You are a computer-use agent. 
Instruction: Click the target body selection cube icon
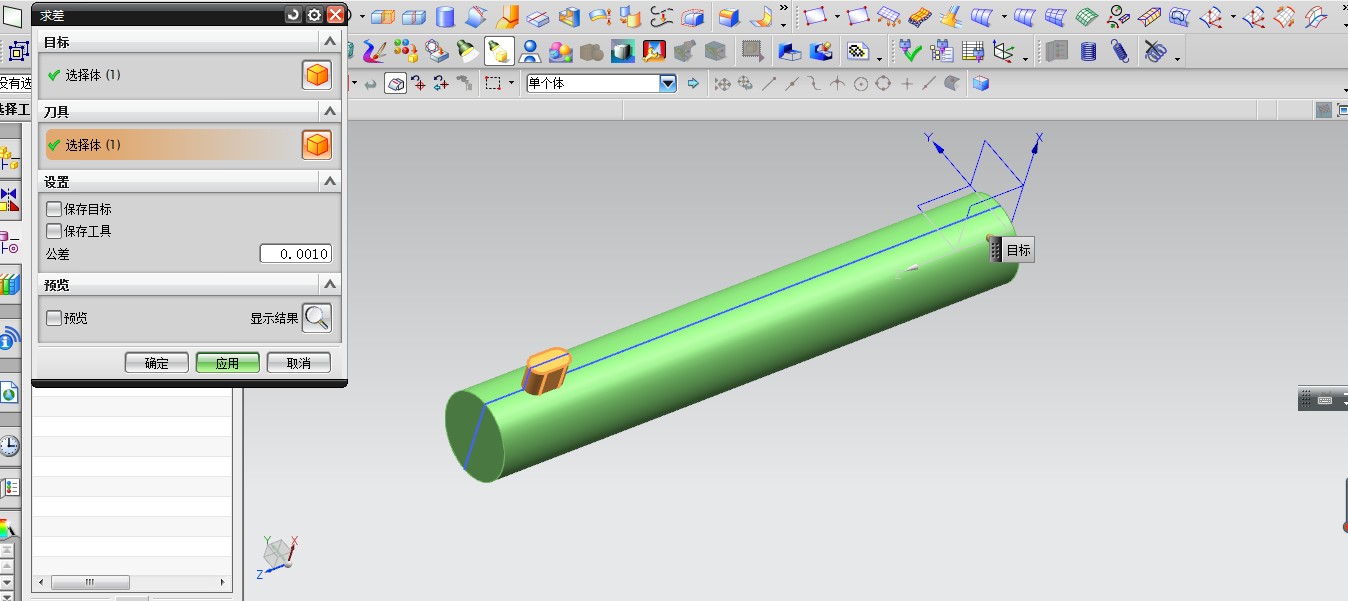(x=317, y=75)
